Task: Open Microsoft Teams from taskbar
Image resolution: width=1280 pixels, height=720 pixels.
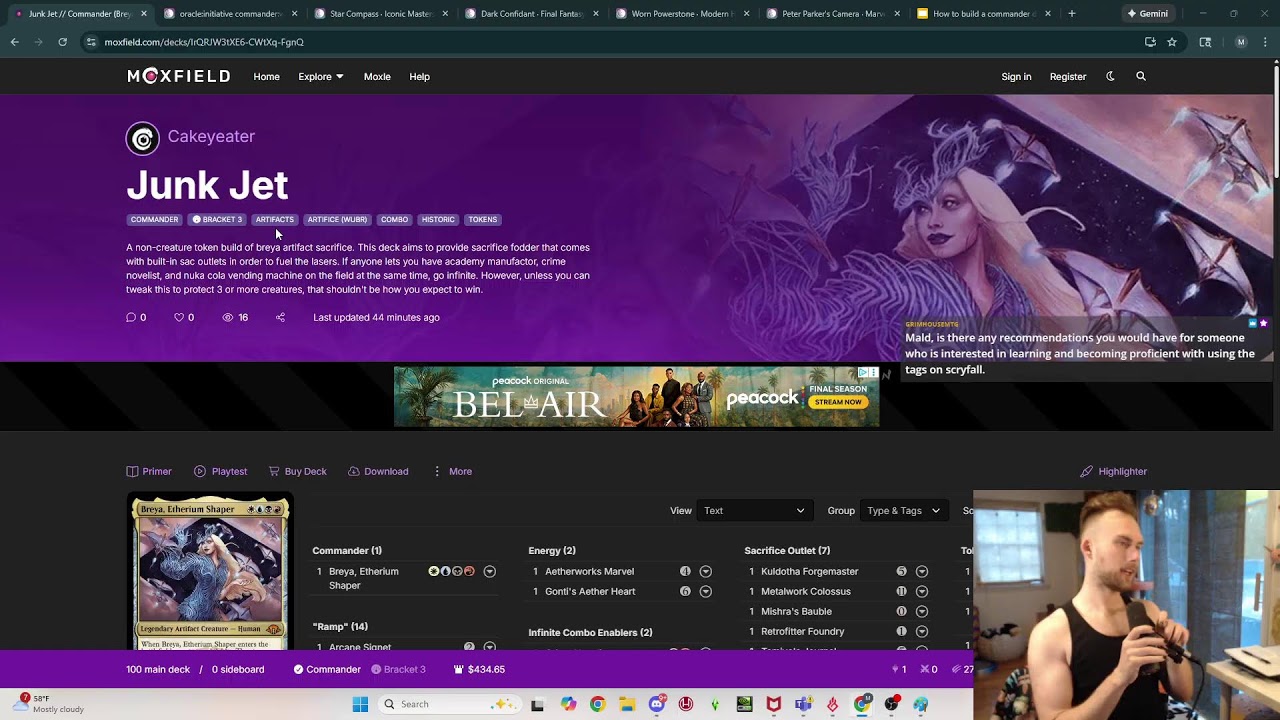Action: (803, 704)
